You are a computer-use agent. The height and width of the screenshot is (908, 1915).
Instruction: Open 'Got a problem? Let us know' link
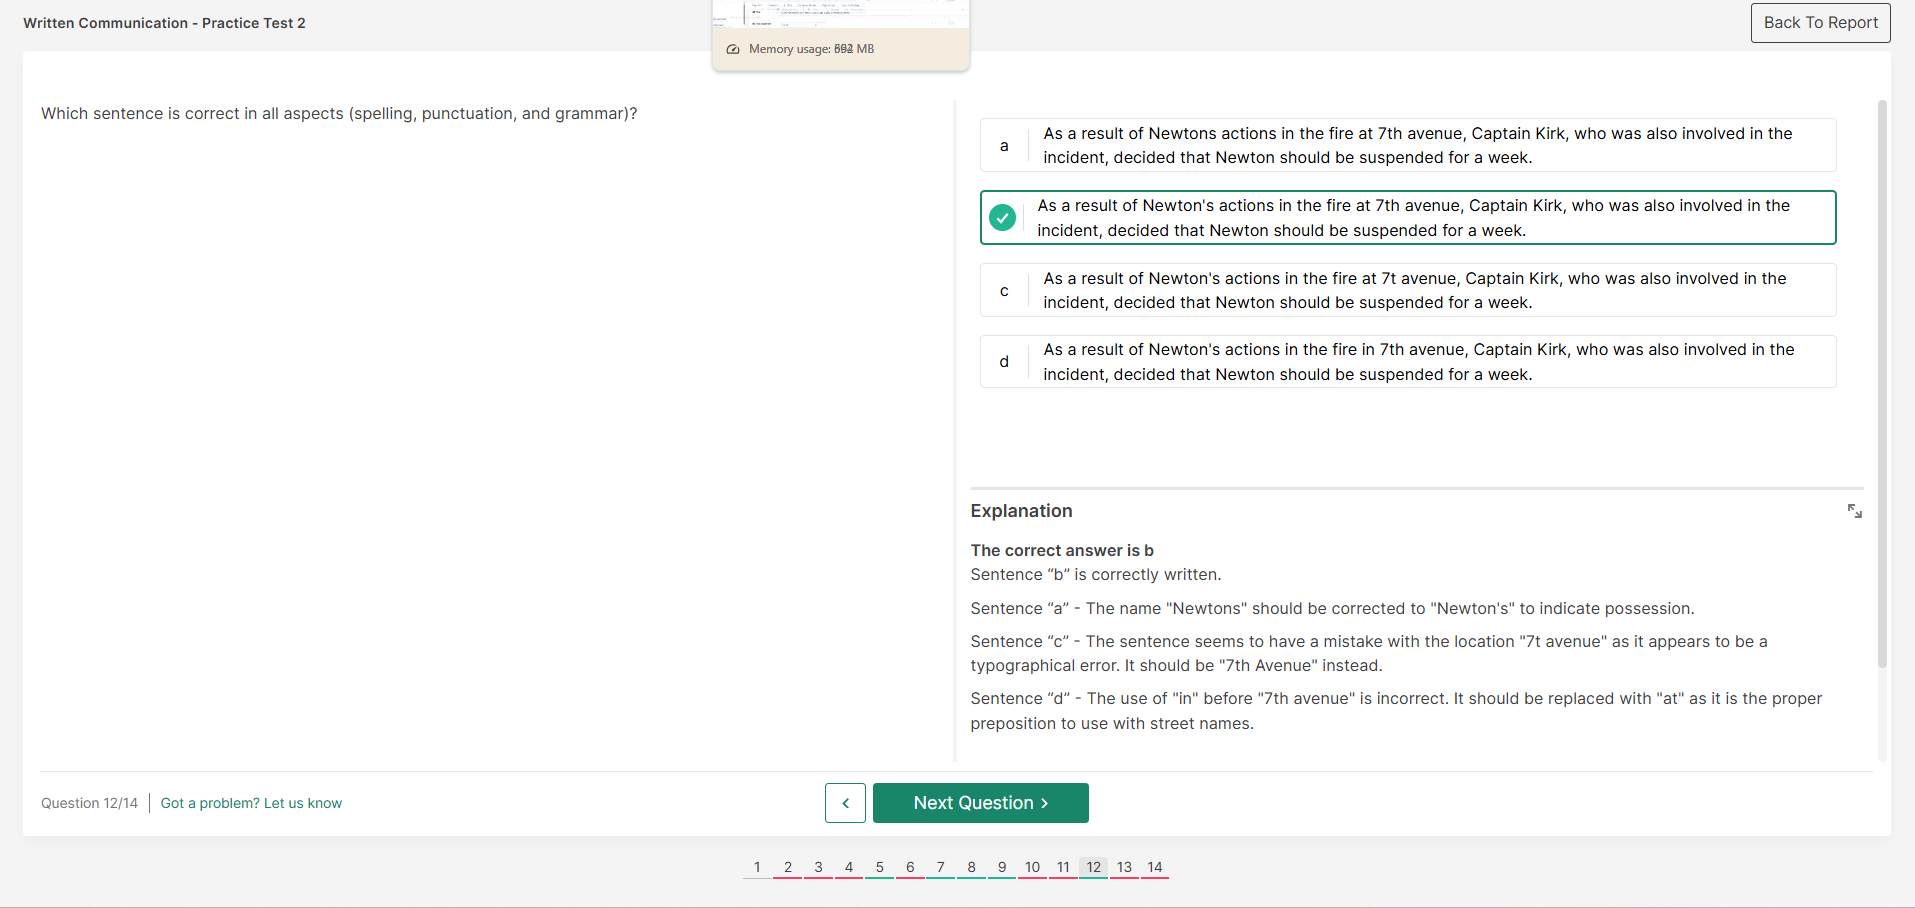click(251, 803)
